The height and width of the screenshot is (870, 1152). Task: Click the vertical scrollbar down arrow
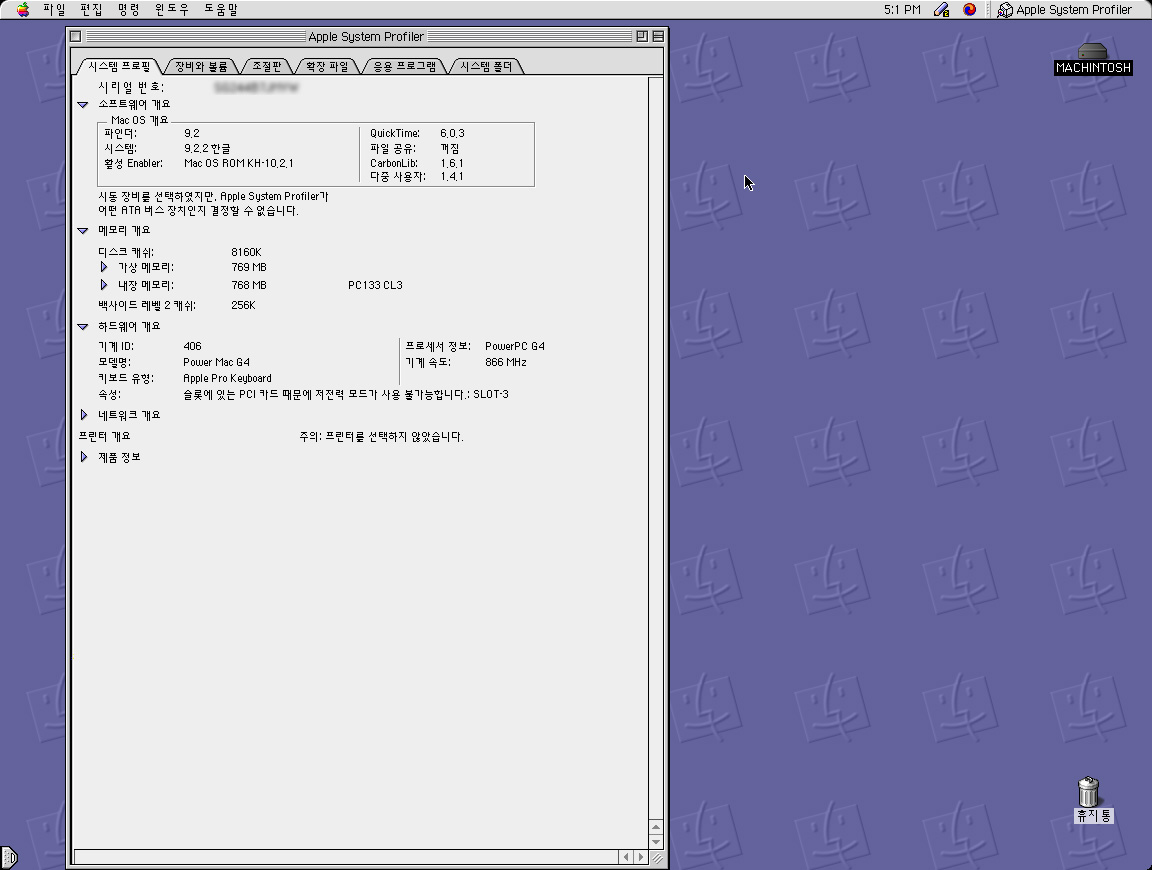coord(656,843)
